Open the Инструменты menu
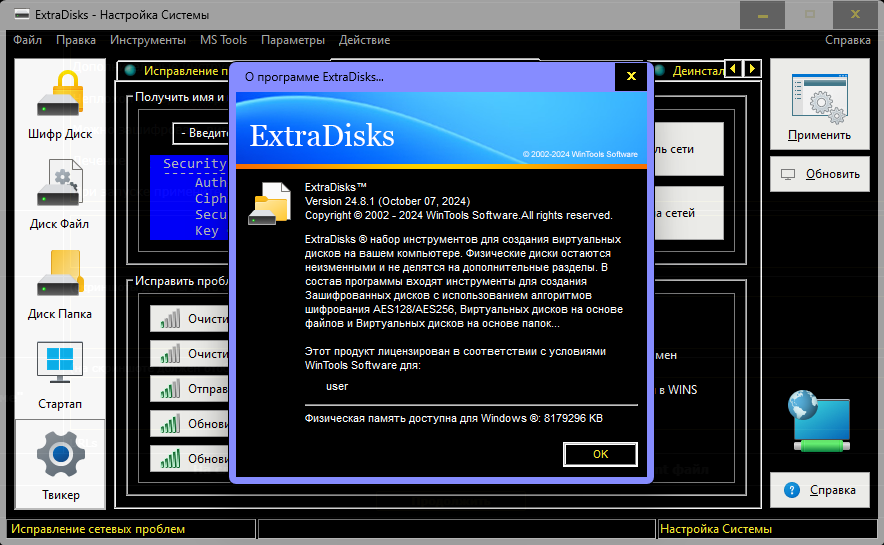This screenshot has width=884, height=545. point(148,40)
